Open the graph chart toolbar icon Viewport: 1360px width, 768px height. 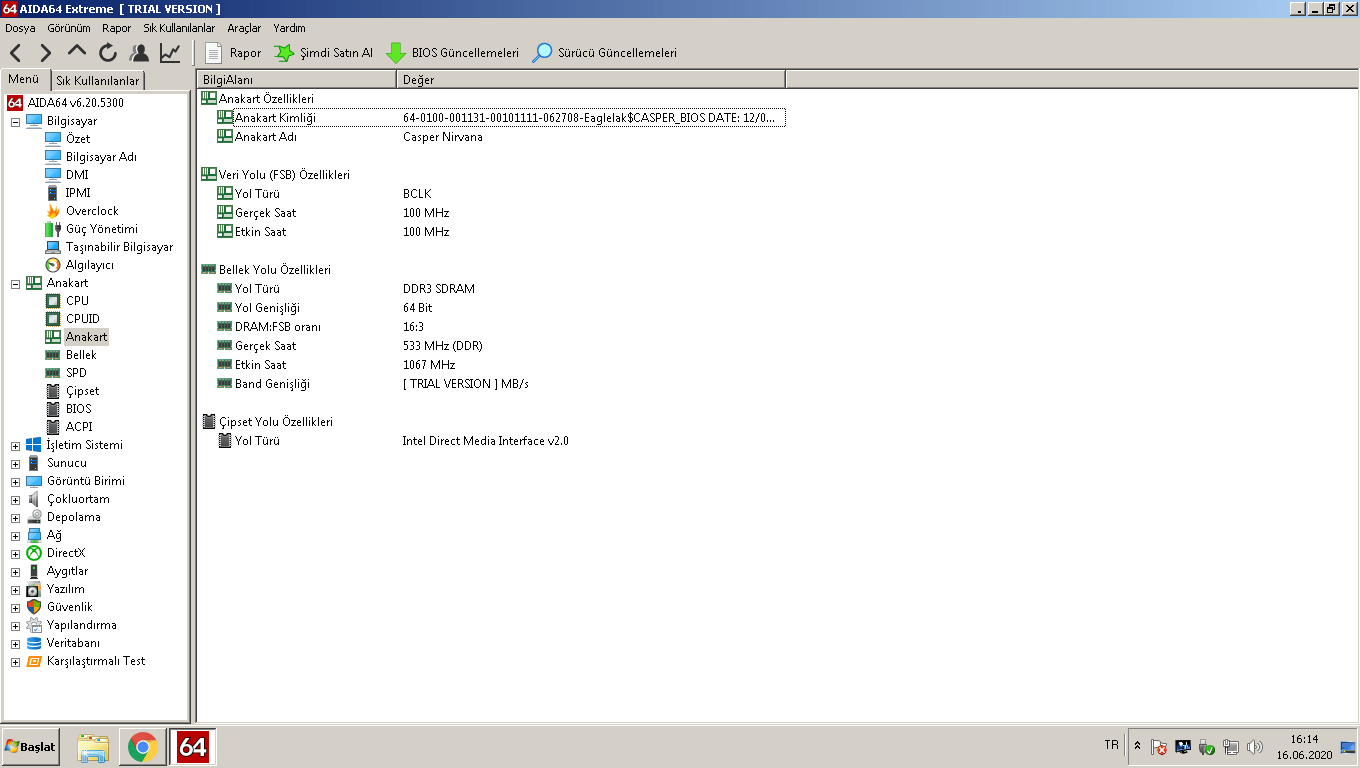coord(170,53)
